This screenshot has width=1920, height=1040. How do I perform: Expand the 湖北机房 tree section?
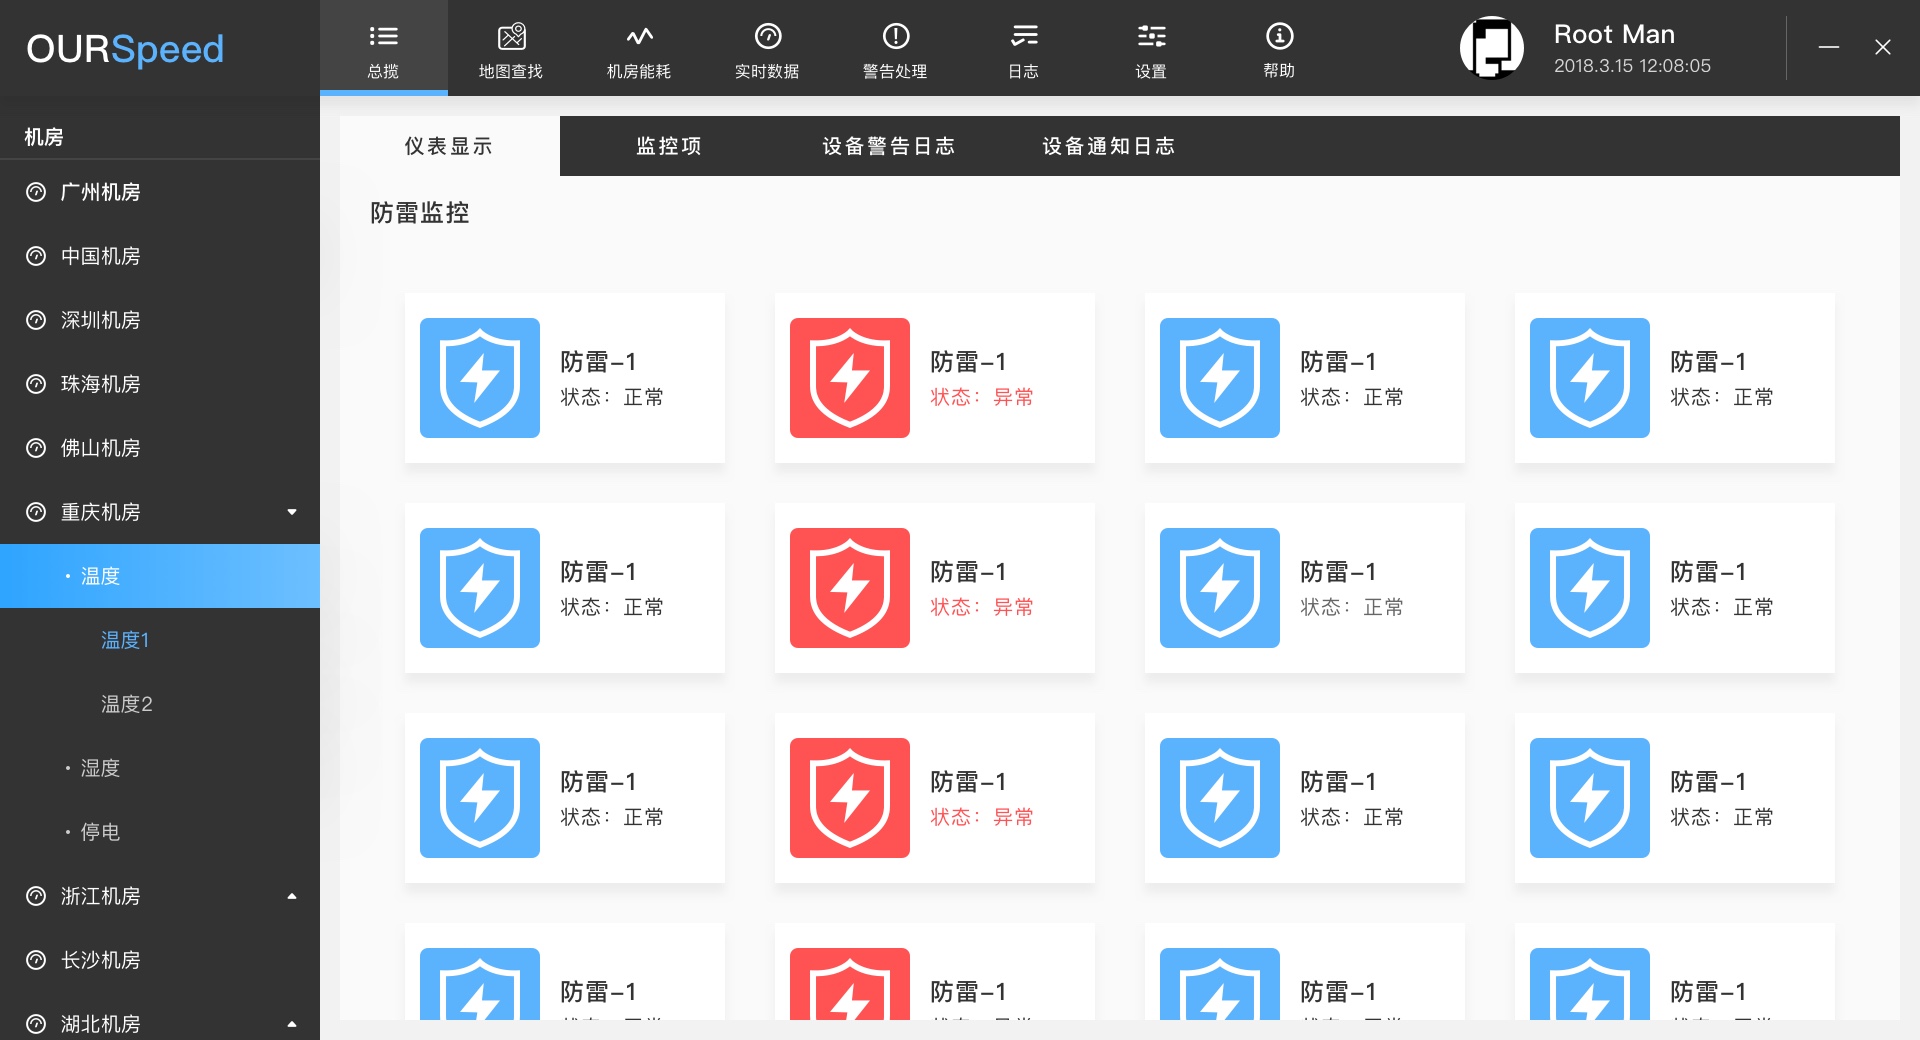coord(291,1023)
